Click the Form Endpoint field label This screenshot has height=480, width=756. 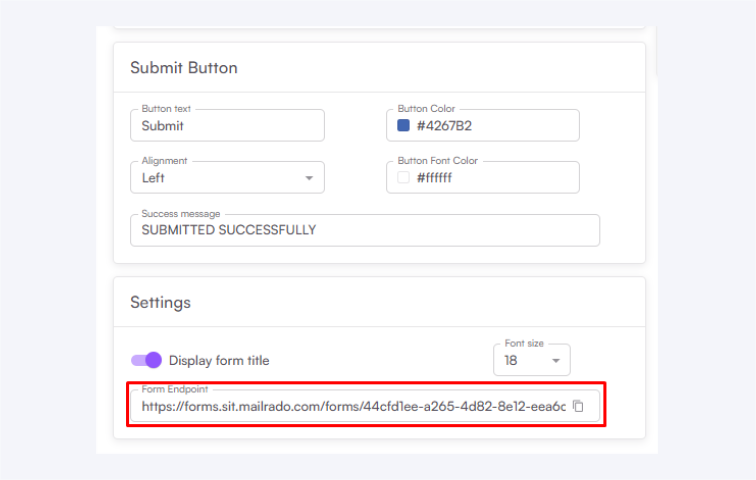175,390
